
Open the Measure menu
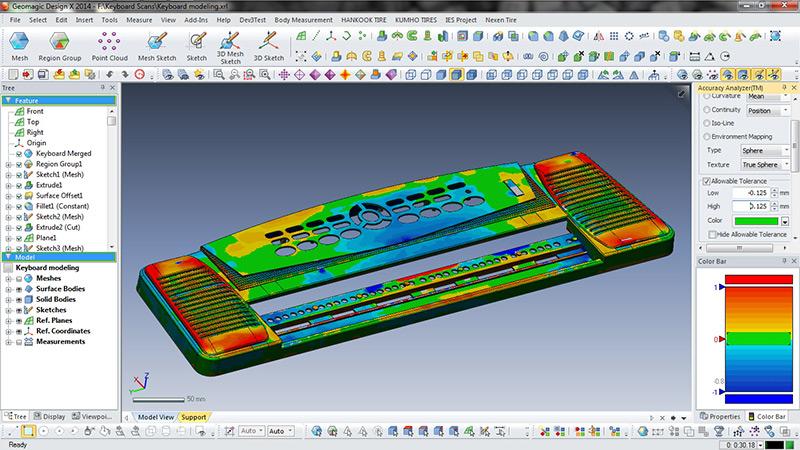coord(139,19)
